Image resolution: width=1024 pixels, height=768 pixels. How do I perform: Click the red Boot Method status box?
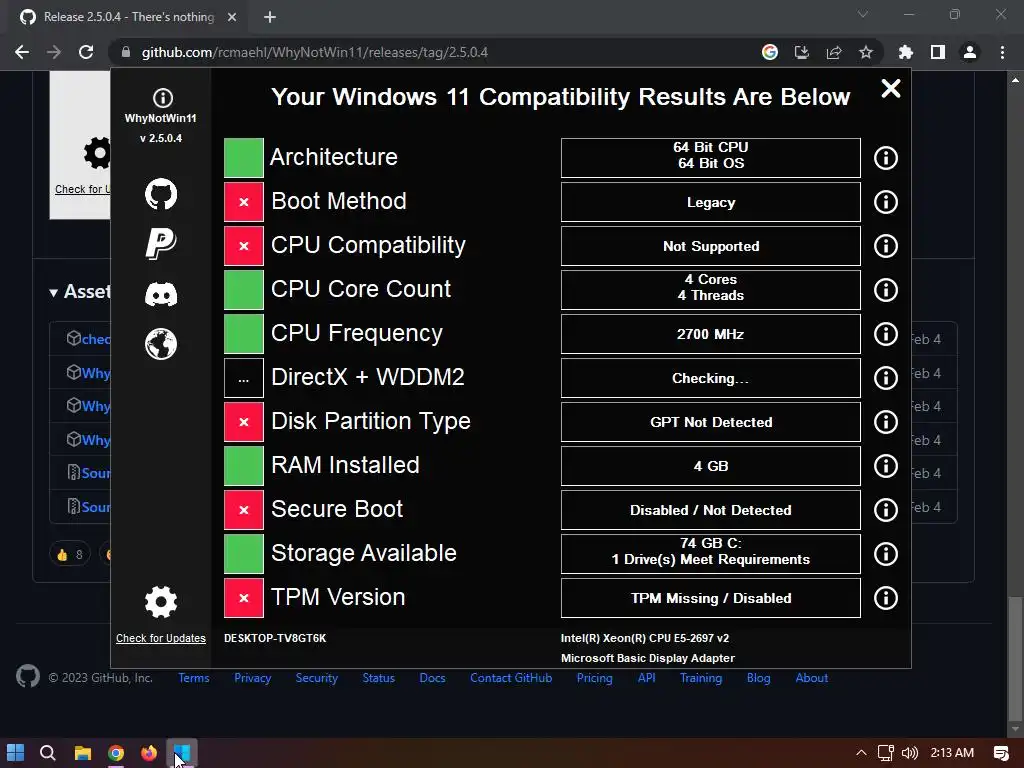(244, 202)
